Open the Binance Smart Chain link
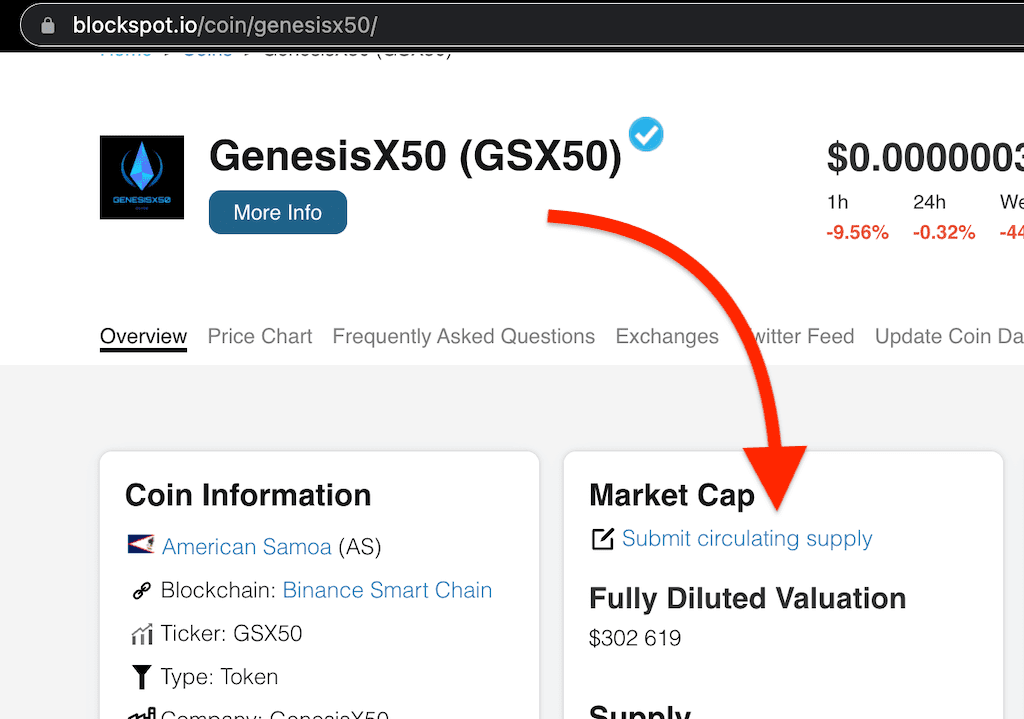The width and height of the screenshot is (1024, 719). pos(387,590)
